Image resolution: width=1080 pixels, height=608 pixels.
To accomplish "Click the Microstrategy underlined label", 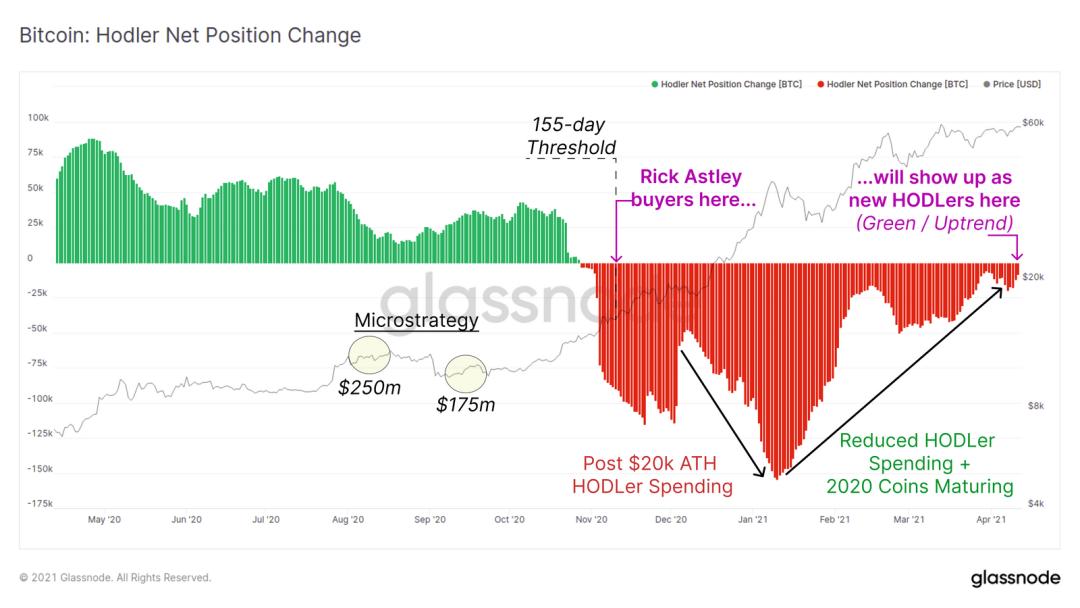I will coord(416,321).
